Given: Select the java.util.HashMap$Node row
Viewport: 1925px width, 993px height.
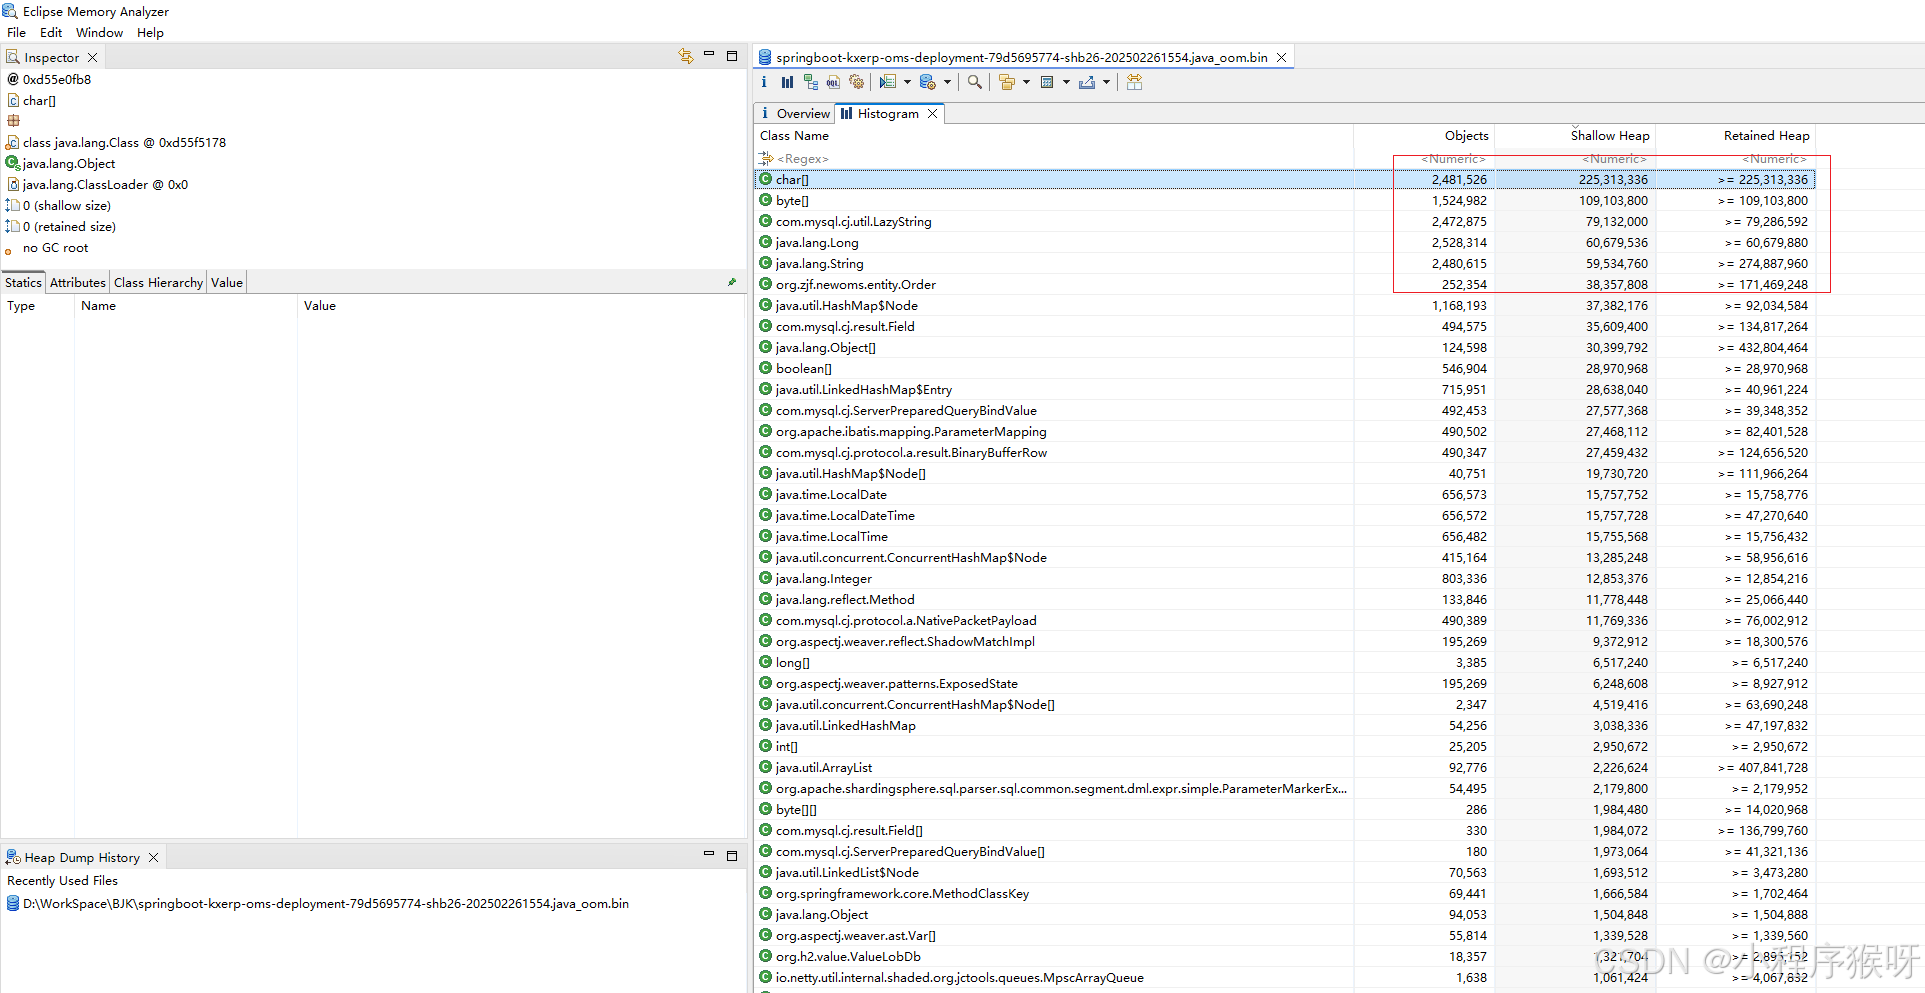Looking at the screenshot, I should pyautogui.click(x=1285, y=305).
